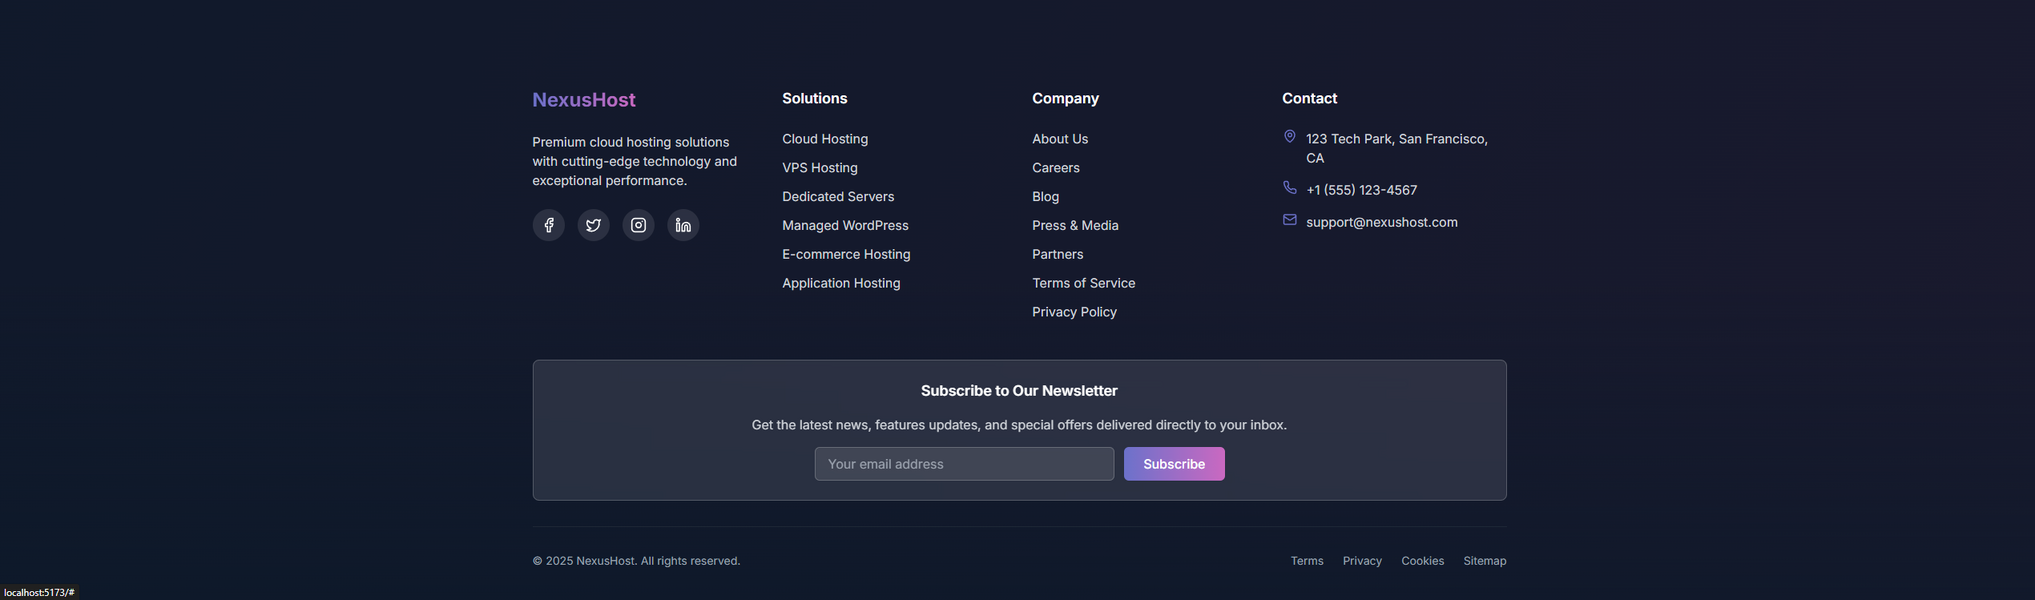Screen dimensions: 2035x600
Task: Go to Cloud Hosting
Action: point(825,139)
